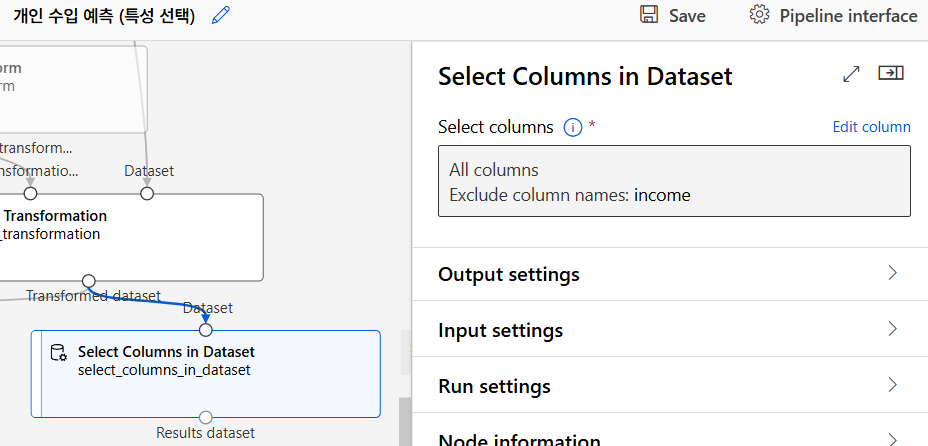
Task: Open the Edit column link
Action: [871, 127]
